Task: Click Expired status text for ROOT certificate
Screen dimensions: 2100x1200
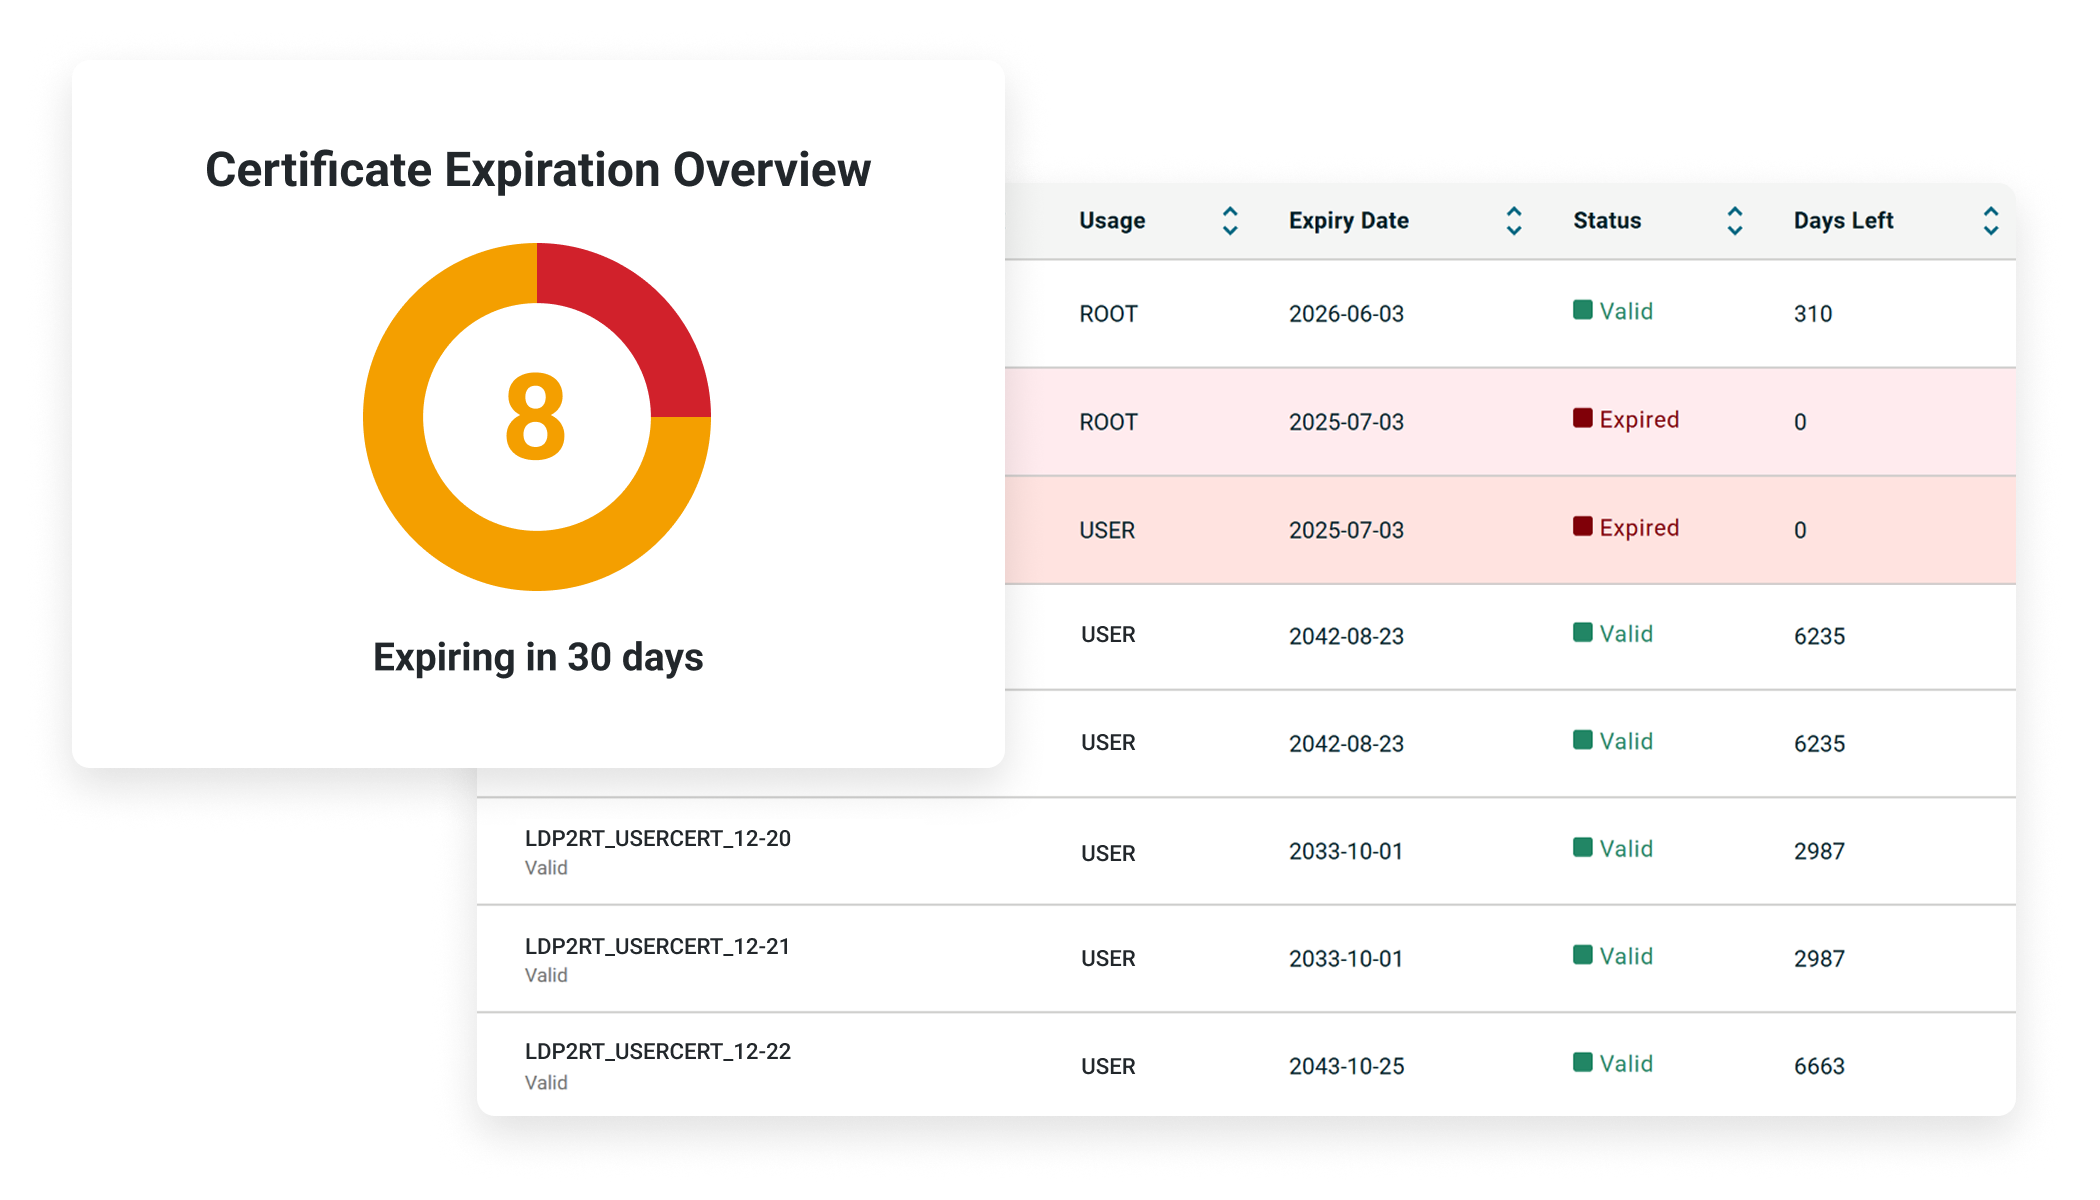Action: tap(1638, 420)
